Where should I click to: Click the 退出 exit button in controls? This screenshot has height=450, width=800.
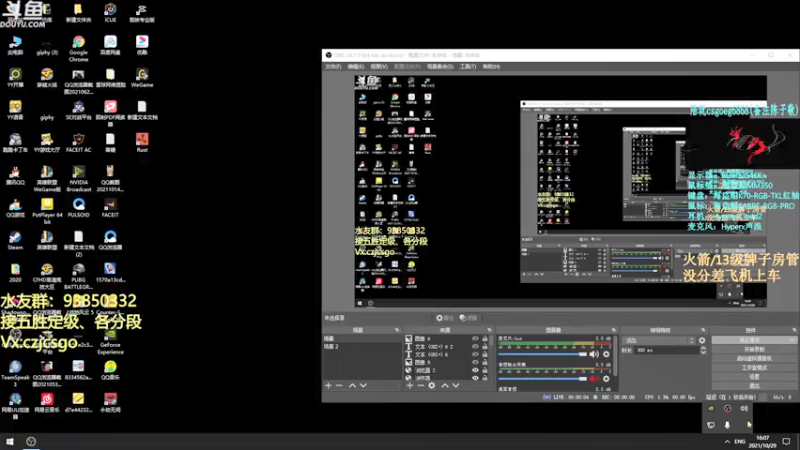click(x=754, y=386)
